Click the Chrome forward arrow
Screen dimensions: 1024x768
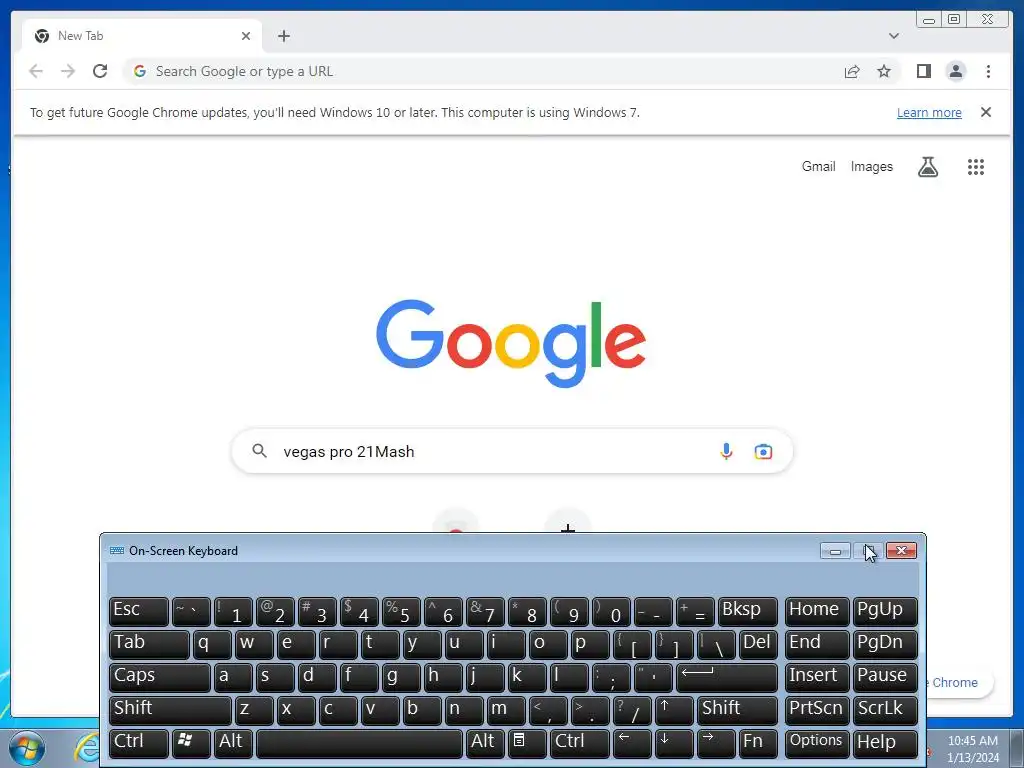pyautogui.click(x=68, y=71)
